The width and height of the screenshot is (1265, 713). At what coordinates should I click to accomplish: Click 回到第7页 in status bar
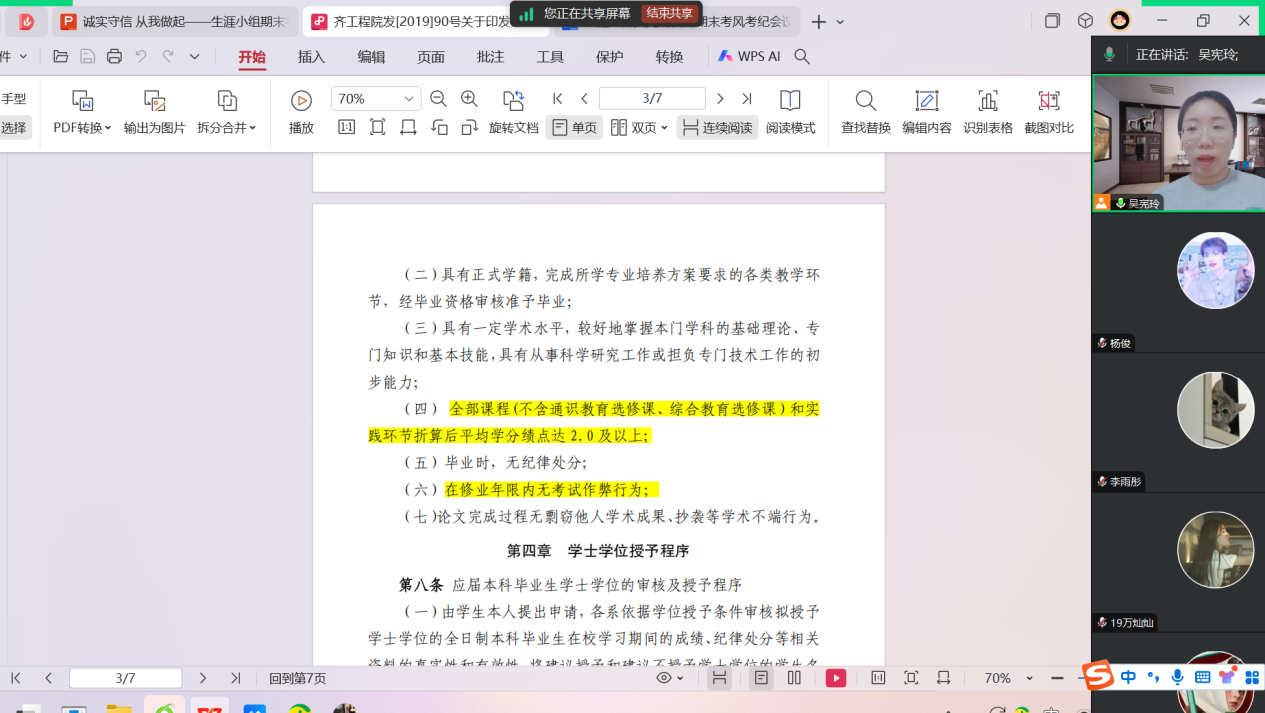pyautogui.click(x=297, y=678)
